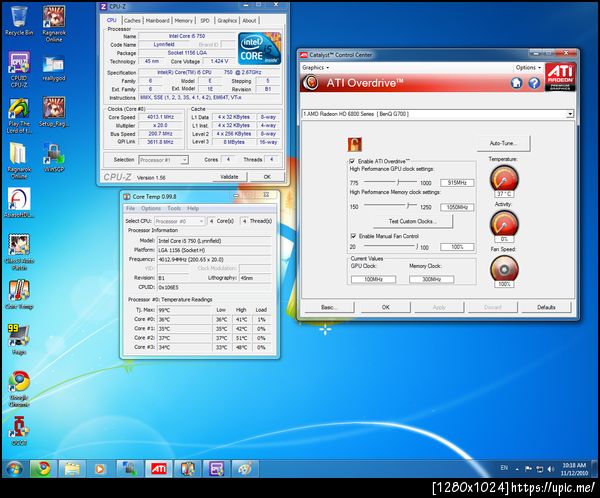Open the Fraps desktop shortcut
The height and width of the screenshot is (498, 600).
click(x=19, y=340)
